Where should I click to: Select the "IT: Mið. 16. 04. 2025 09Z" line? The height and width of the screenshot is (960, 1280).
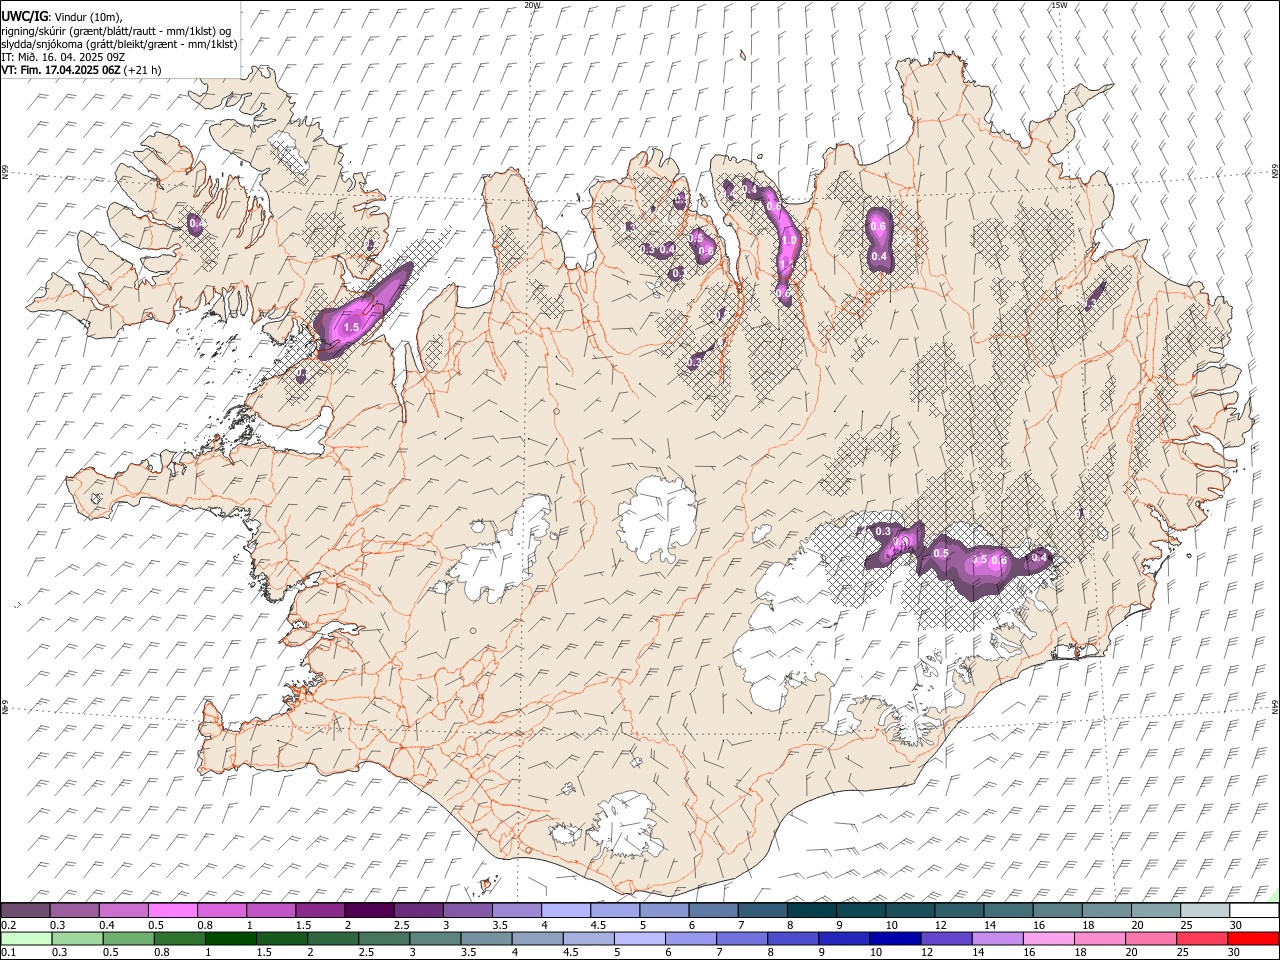[63, 57]
